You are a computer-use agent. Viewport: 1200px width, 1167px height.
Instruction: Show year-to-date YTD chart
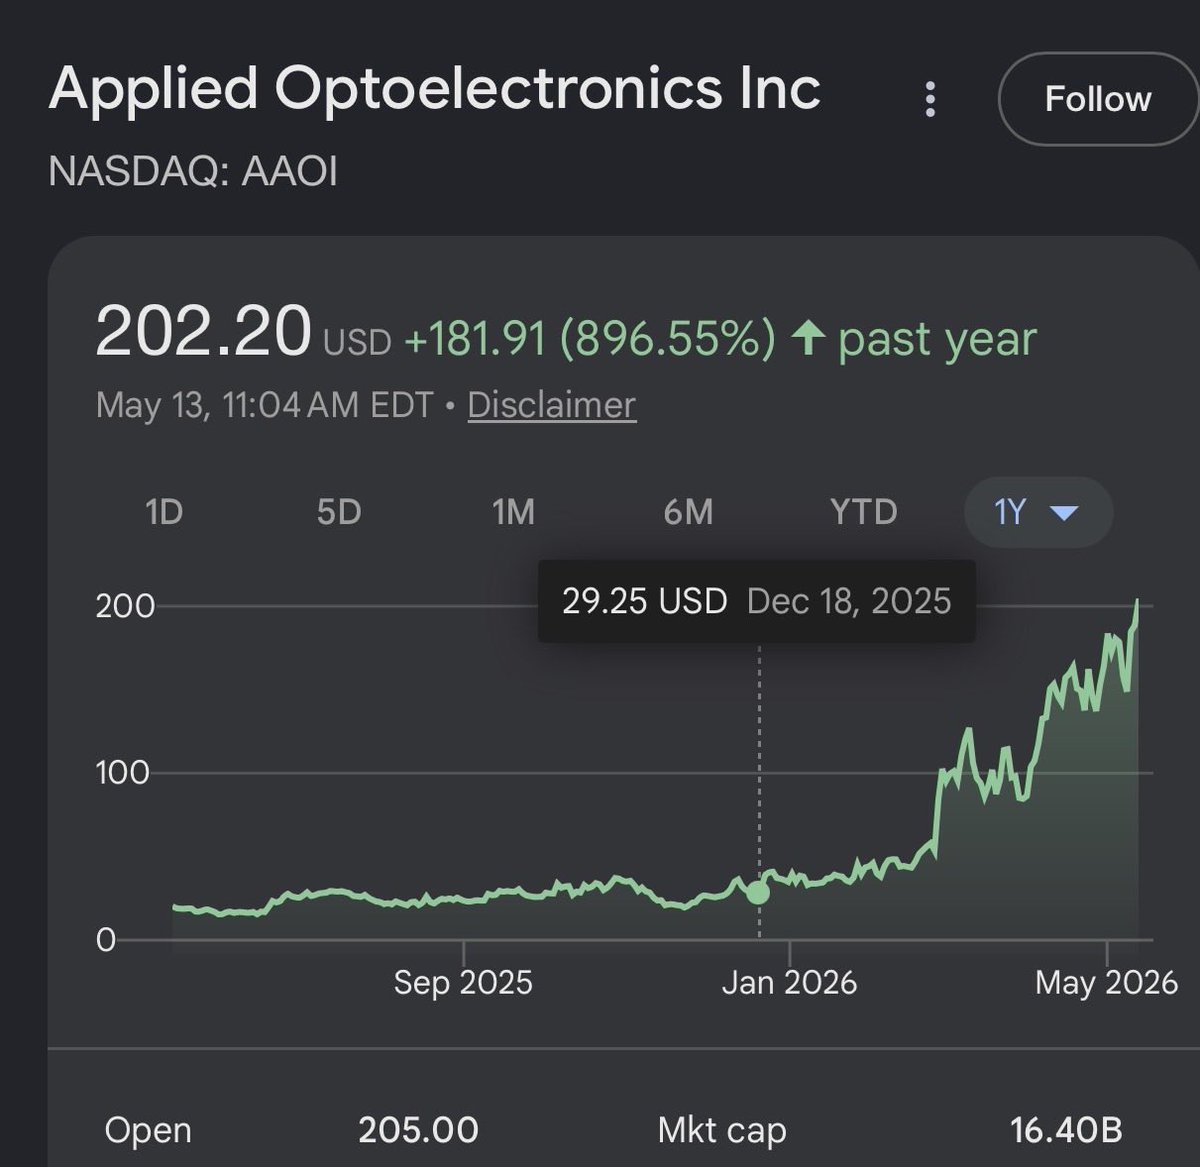[x=863, y=512]
